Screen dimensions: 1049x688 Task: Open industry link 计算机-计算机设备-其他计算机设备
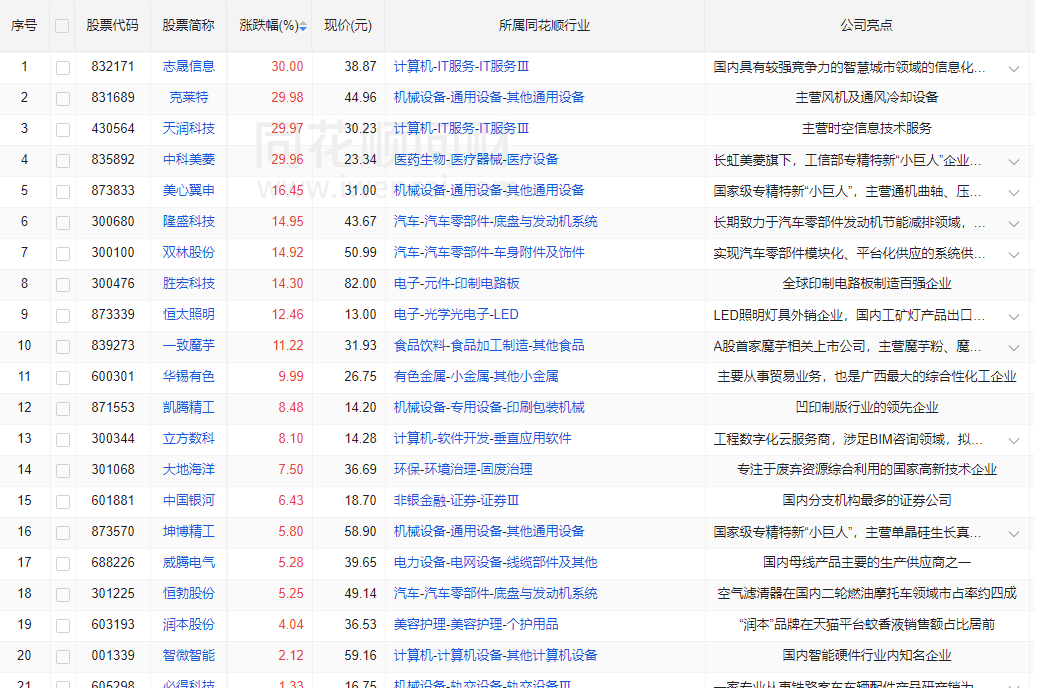pos(496,655)
